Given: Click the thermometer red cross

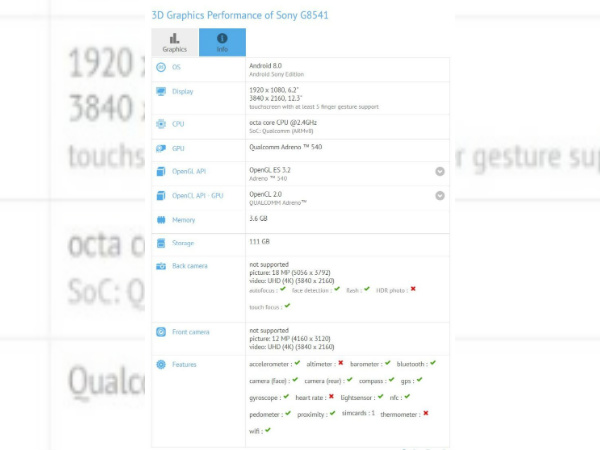Looking at the screenshot, I should coord(426,413).
